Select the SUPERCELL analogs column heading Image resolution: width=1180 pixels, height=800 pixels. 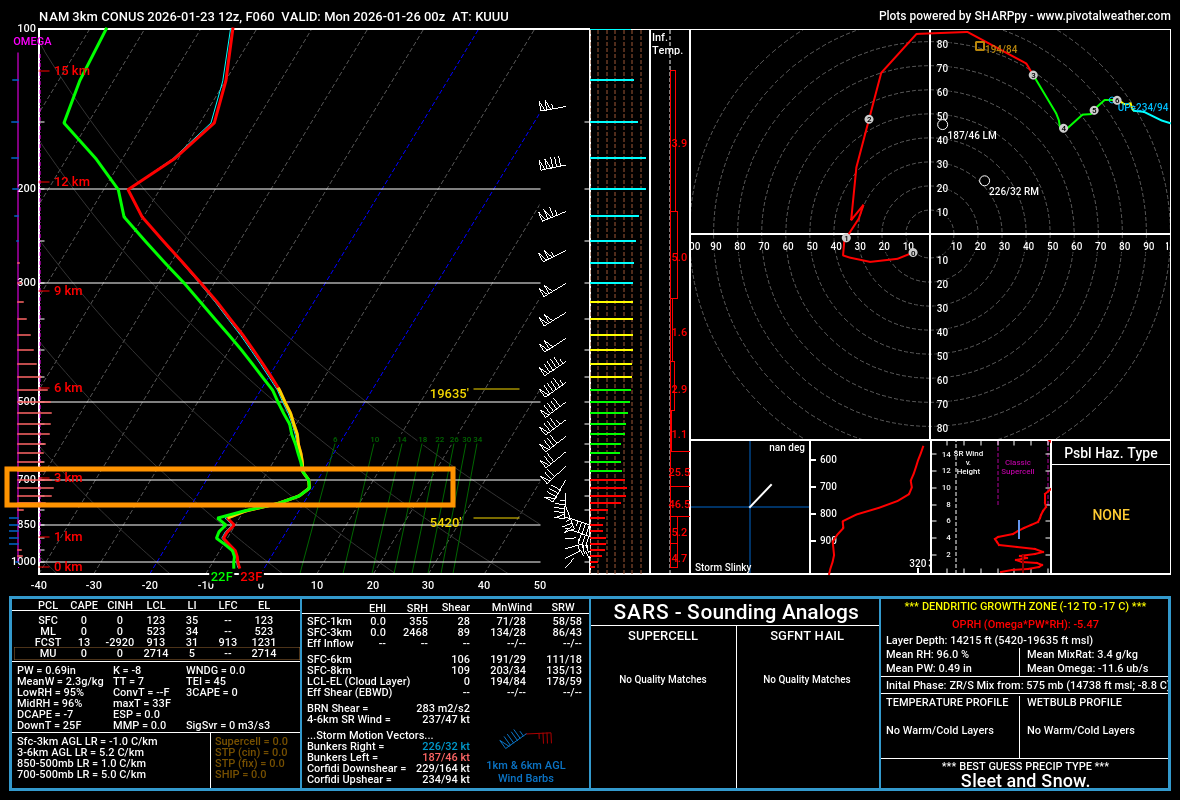click(662, 636)
